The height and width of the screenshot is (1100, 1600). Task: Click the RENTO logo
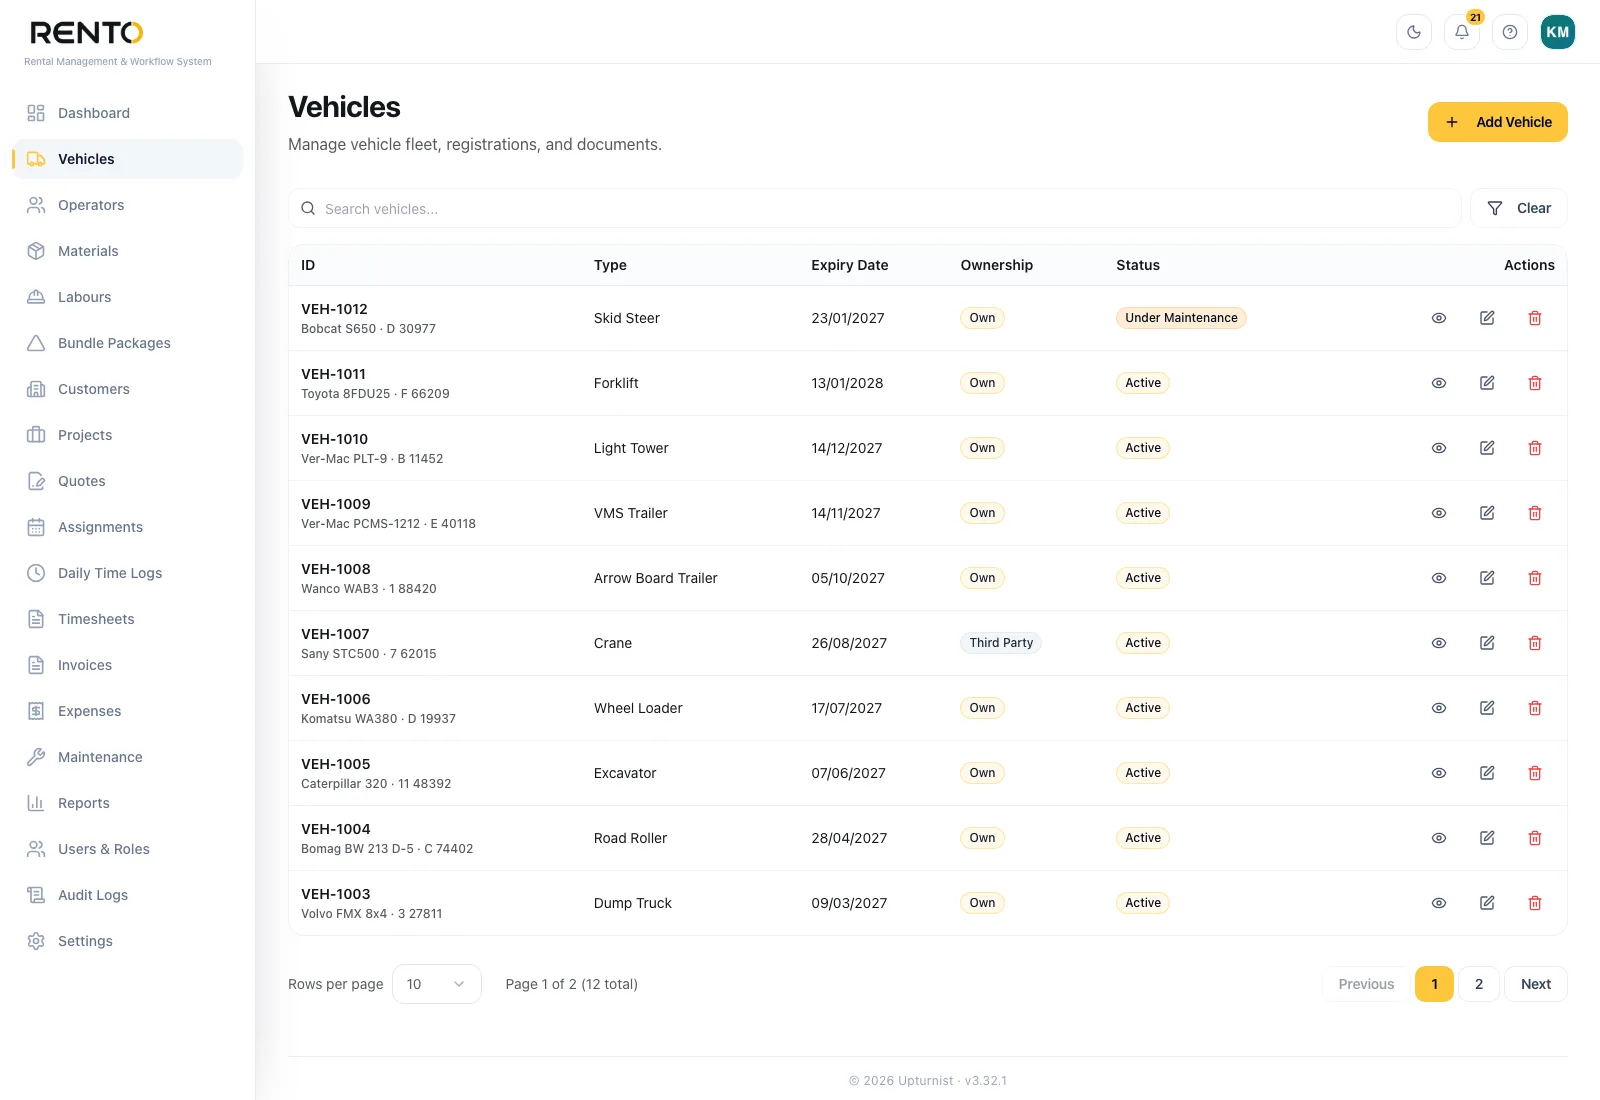(x=87, y=33)
